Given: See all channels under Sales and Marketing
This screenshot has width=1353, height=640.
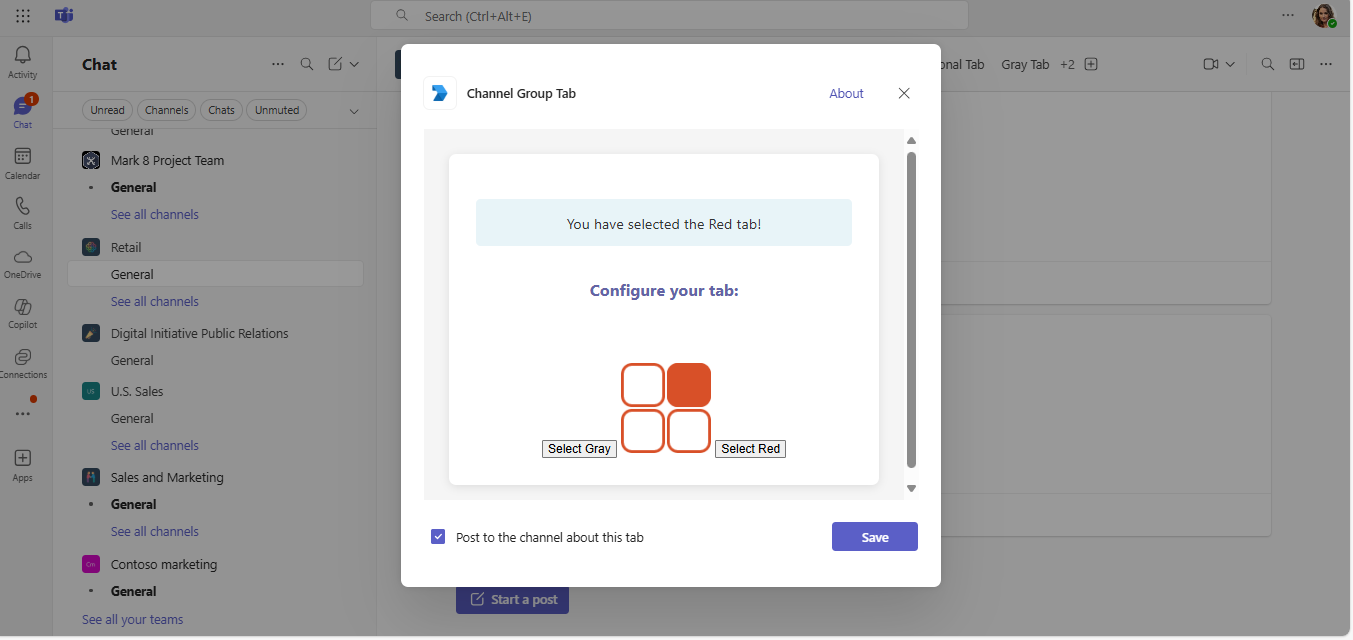Looking at the screenshot, I should pyautogui.click(x=155, y=531).
